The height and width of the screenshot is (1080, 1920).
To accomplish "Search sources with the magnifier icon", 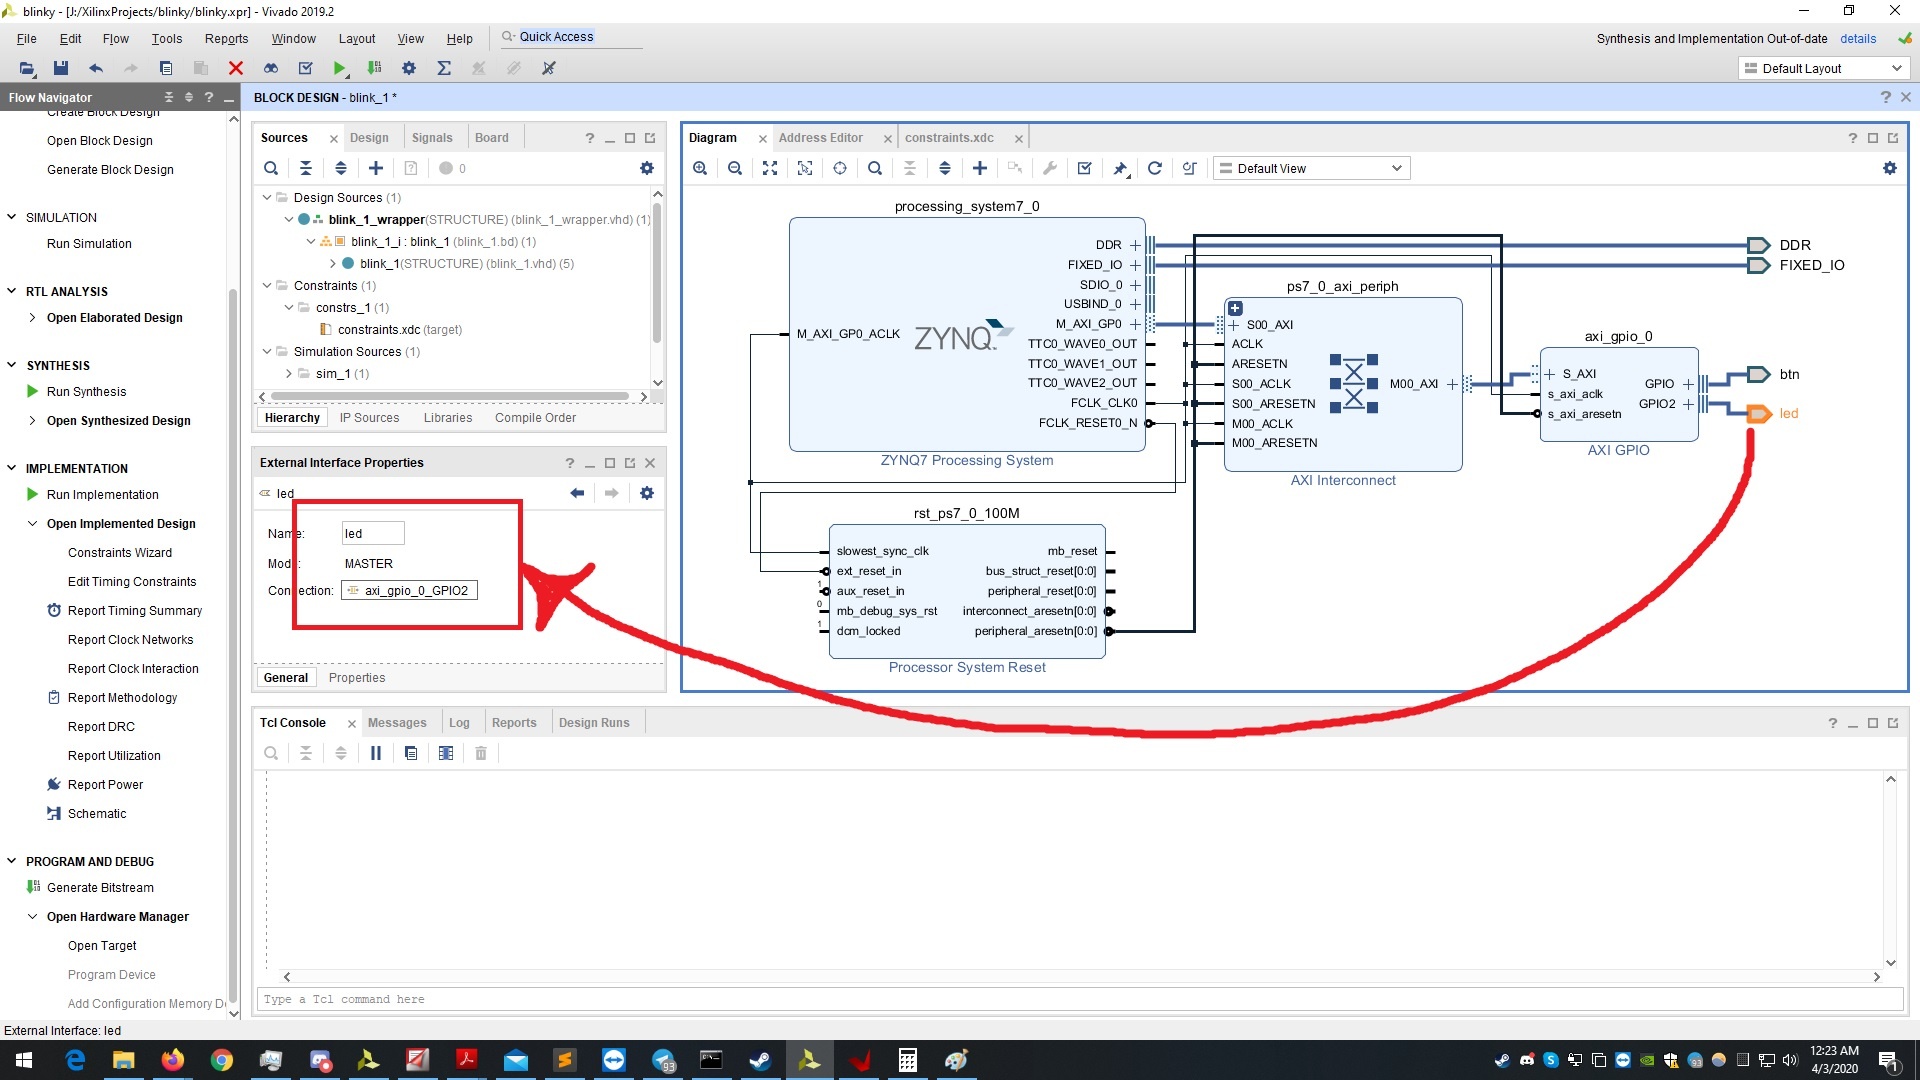I will point(271,168).
